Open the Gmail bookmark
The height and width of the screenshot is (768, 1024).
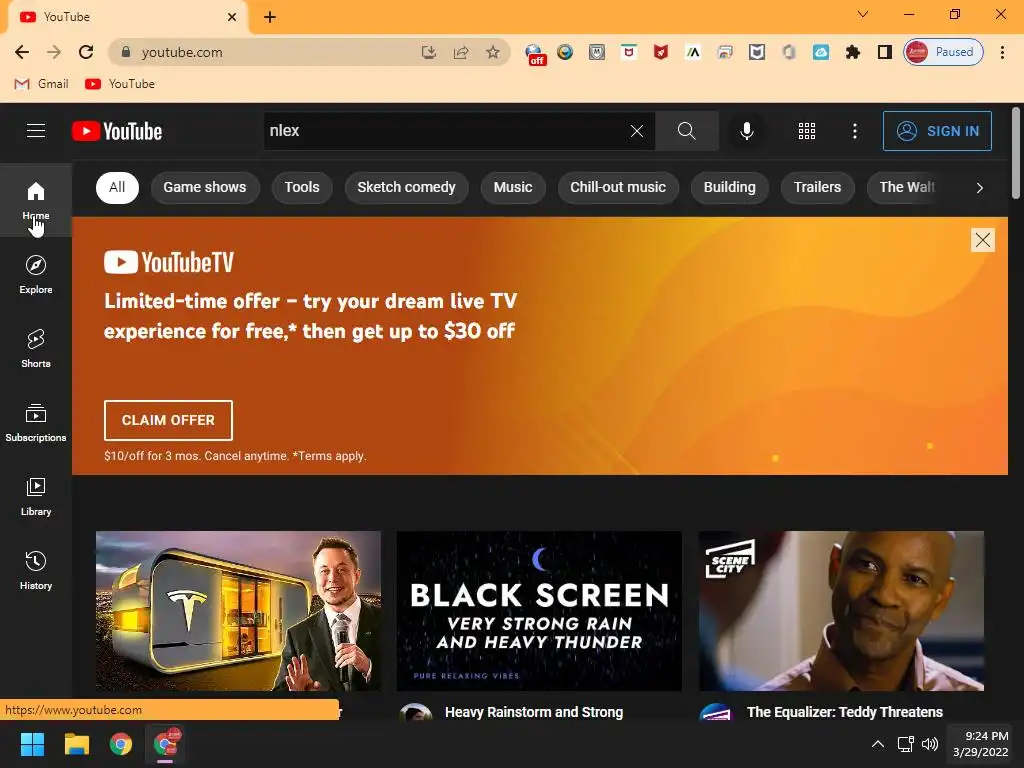pyautogui.click(x=41, y=84)
